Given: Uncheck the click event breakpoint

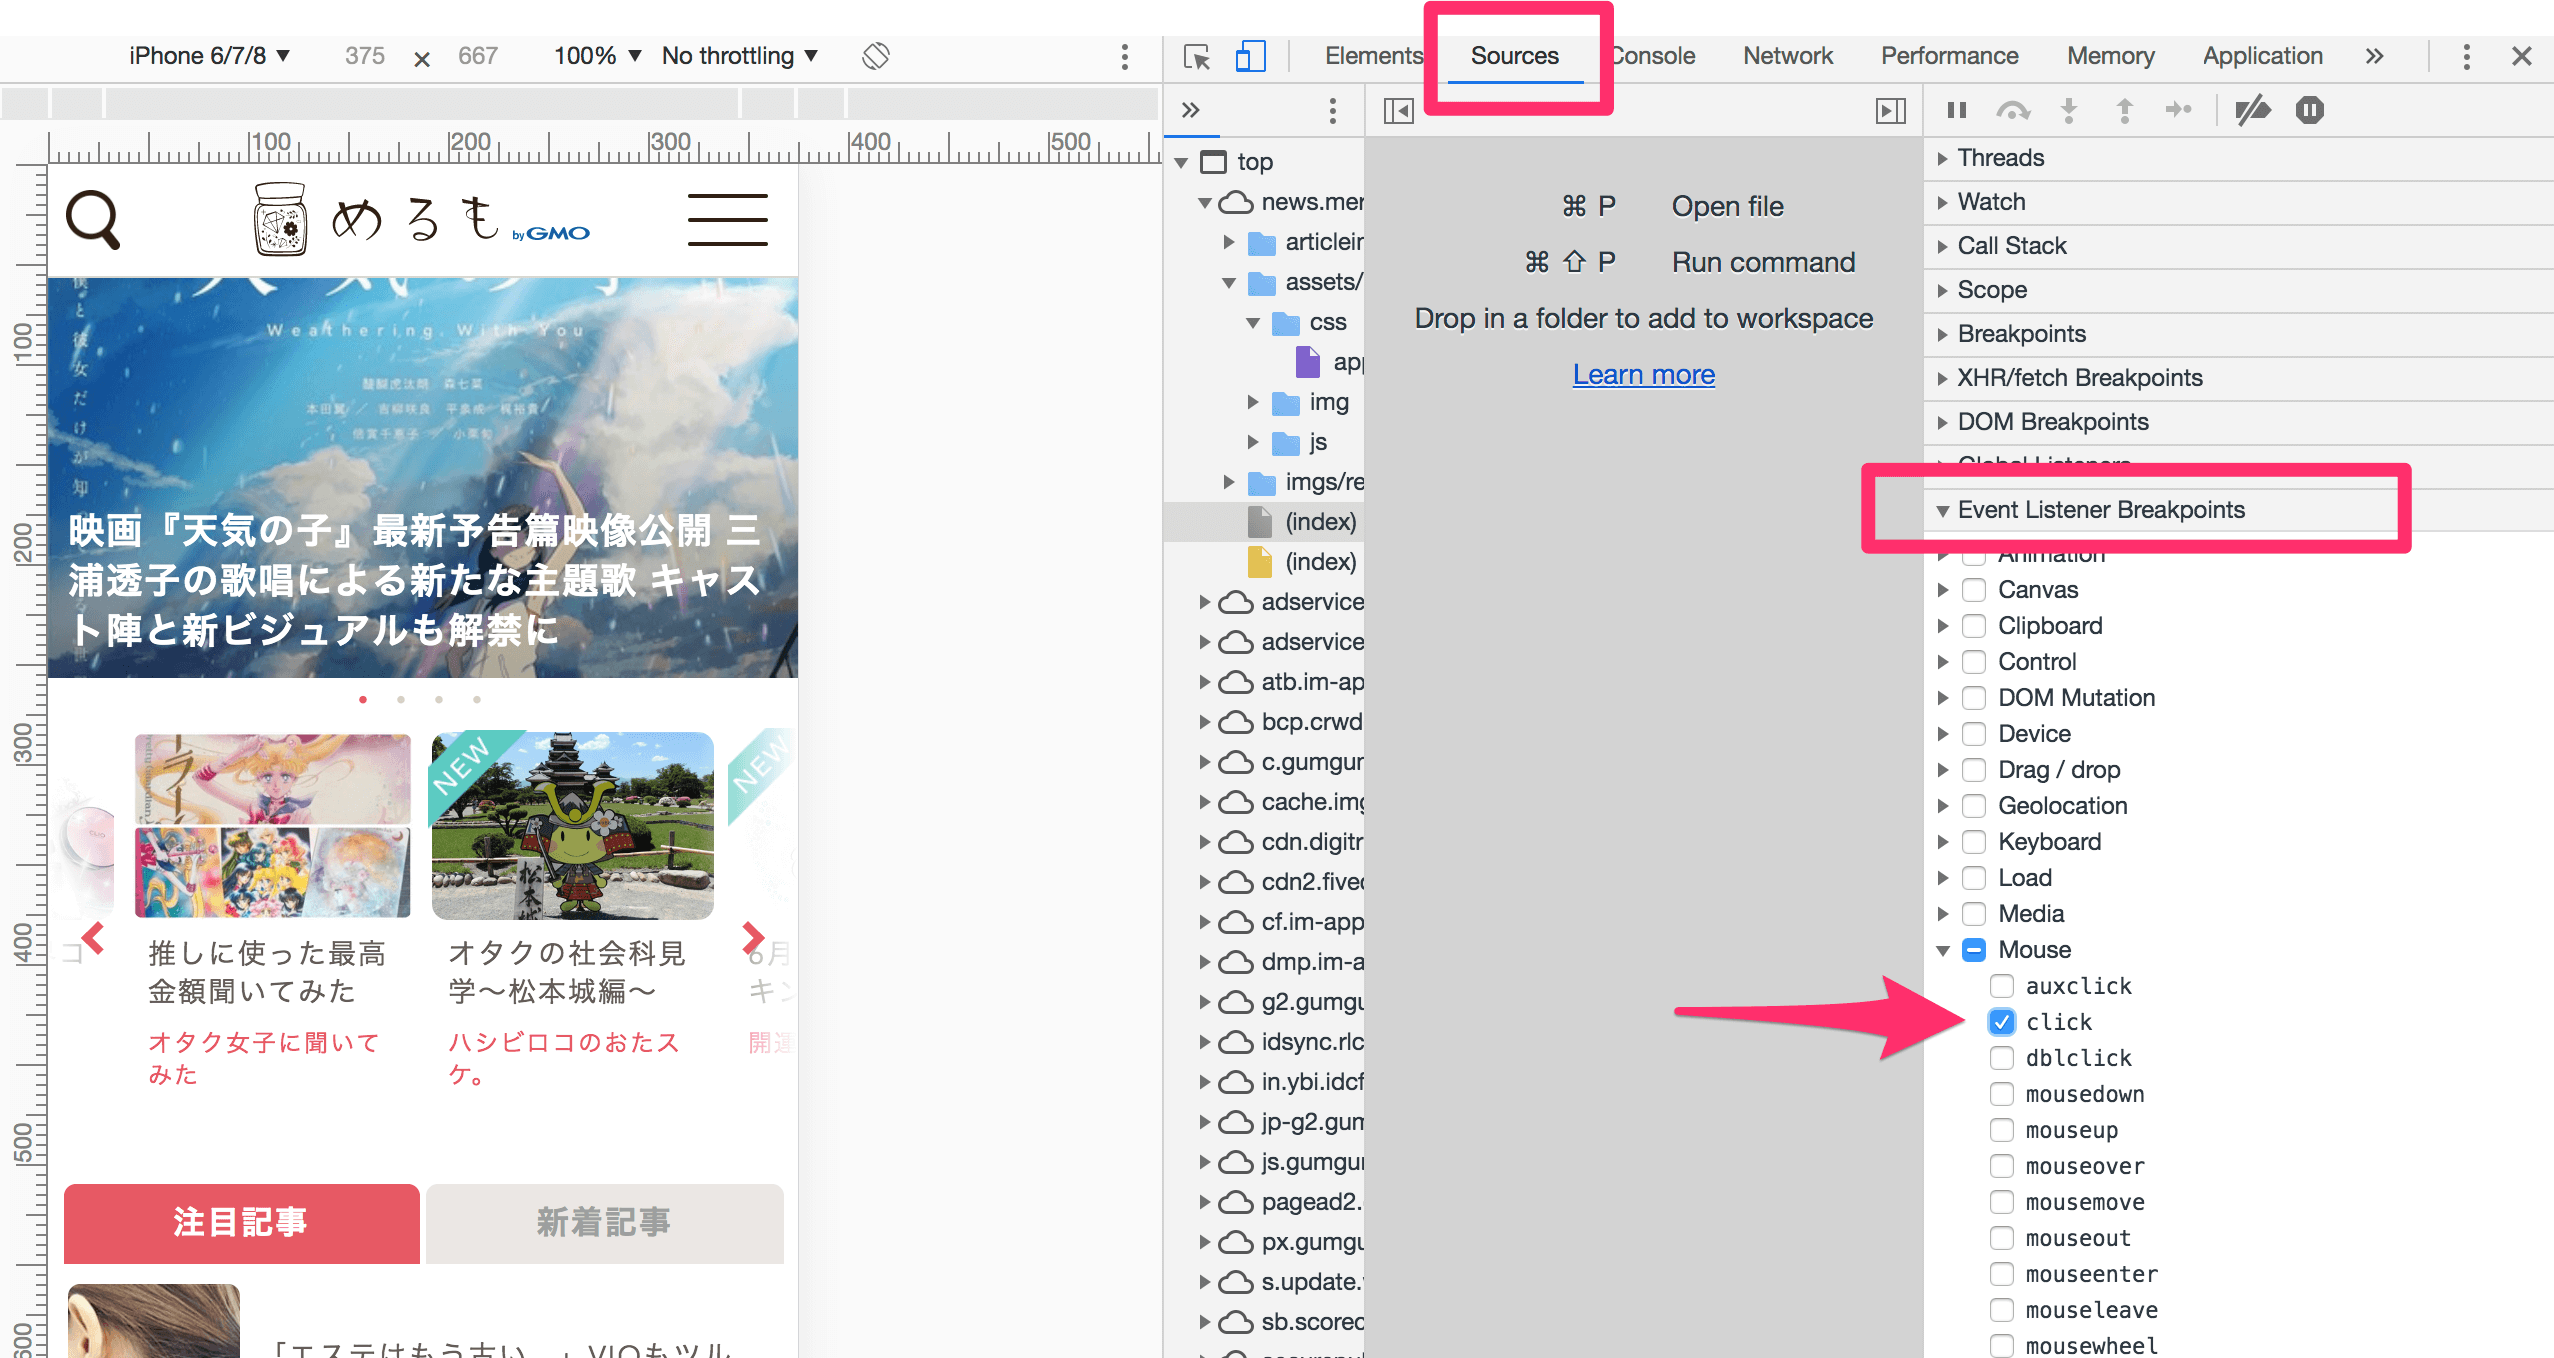Looking at the screenshot, I should 2002,1022.
